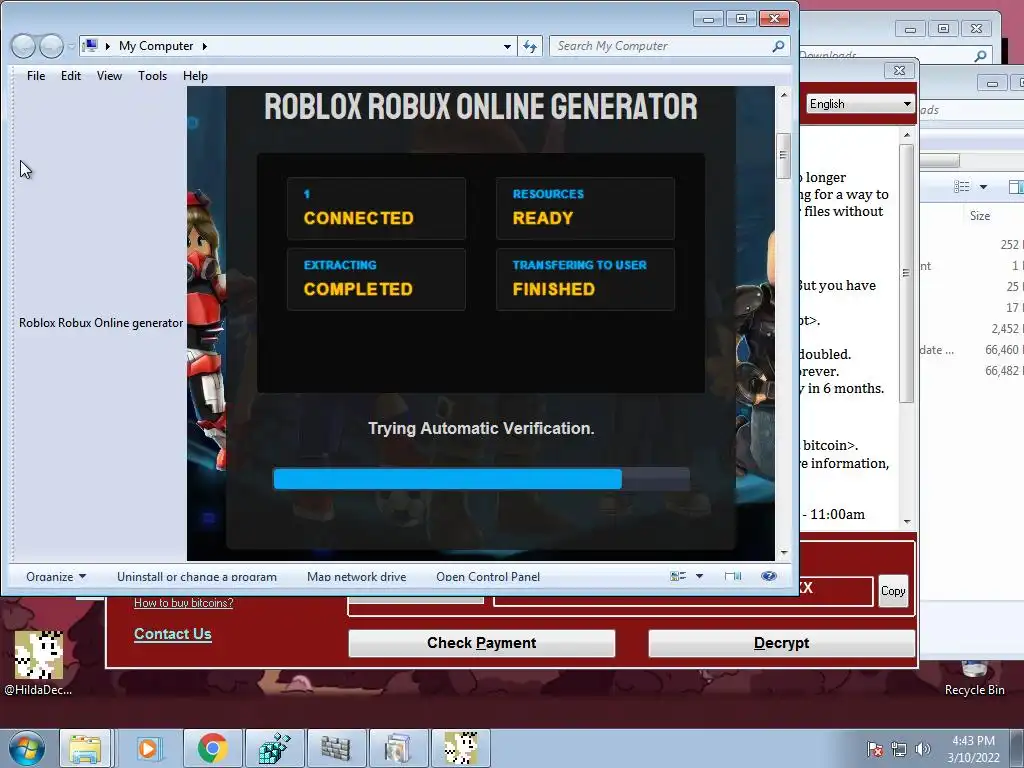
Task: Click the brick wall taskbar icon
Action: point(336,748)
